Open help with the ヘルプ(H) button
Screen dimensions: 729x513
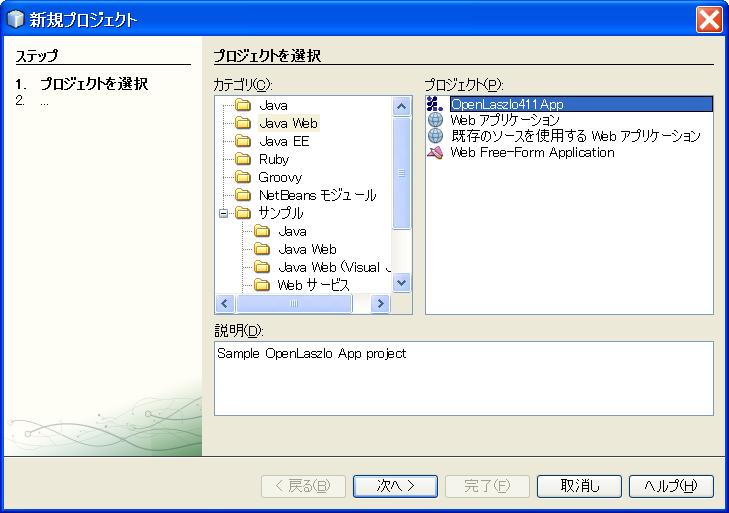click(x=671, y=486)
